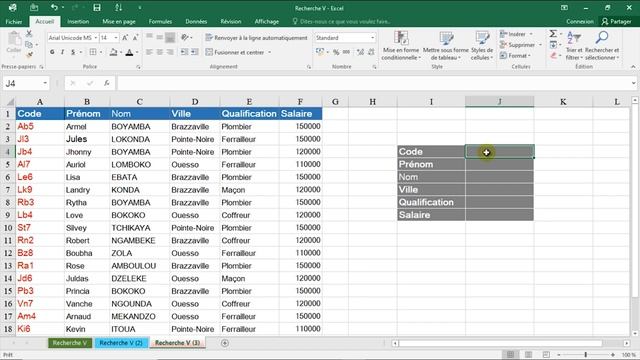
Task: Open the font name dropdown Arial Unicode MS
Action: 96,38
